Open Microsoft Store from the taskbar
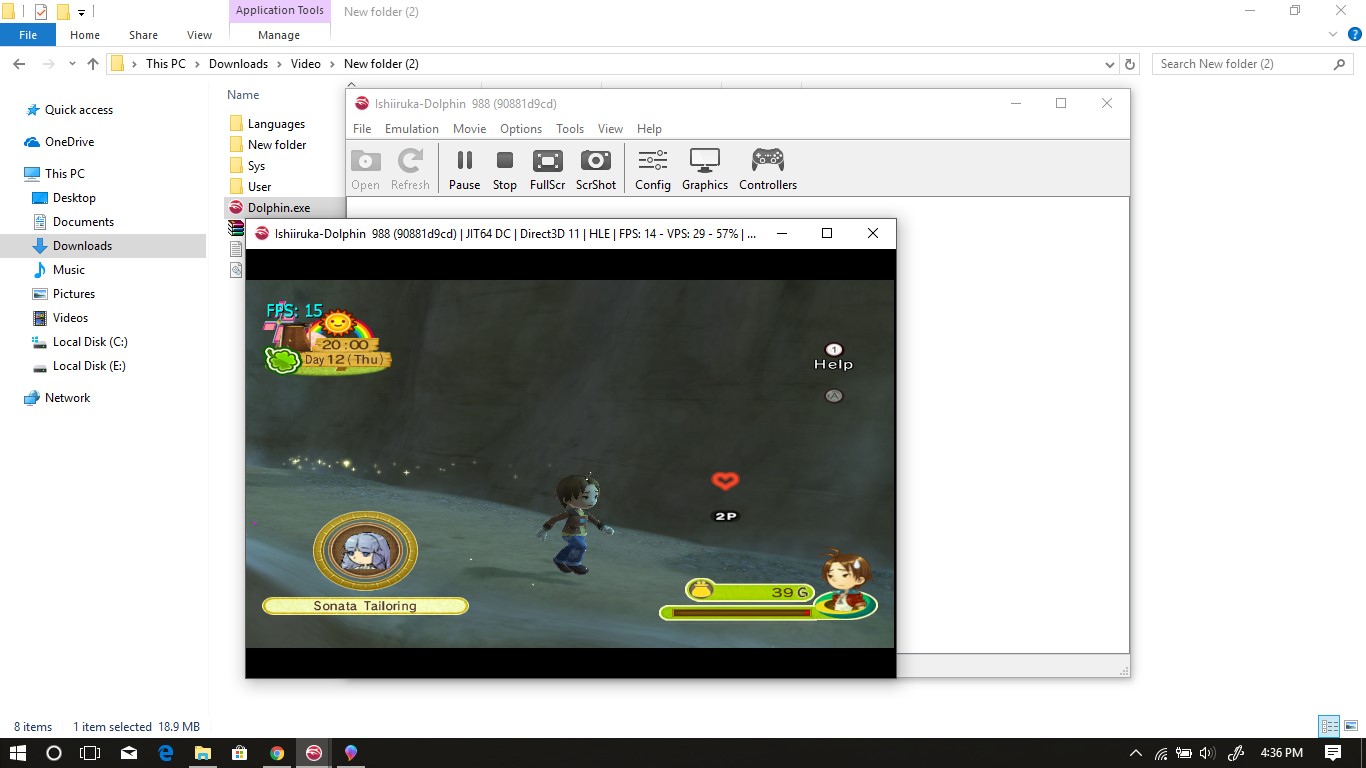 pyautogui.click(x=239, y=753)
